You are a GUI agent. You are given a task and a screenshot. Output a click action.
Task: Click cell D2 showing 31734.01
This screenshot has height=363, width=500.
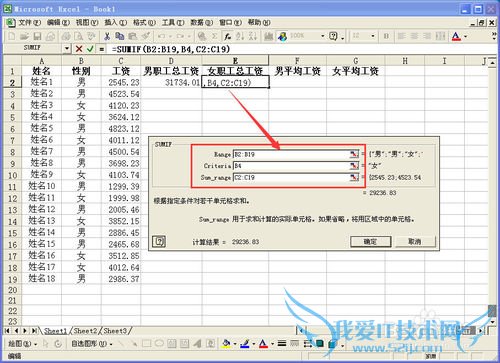pos(171,82)
